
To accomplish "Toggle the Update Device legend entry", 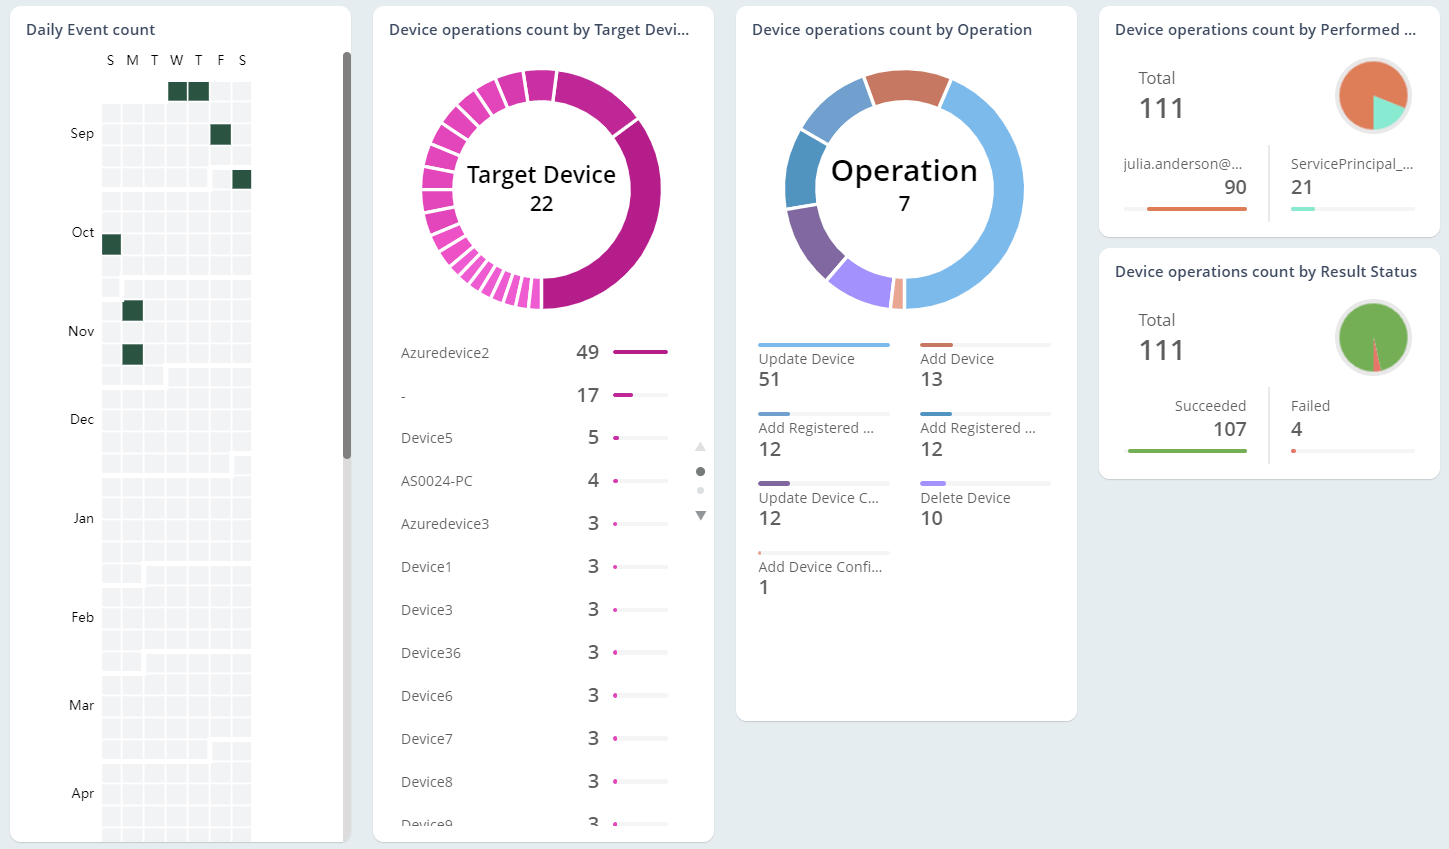I will tap(805, 358).
